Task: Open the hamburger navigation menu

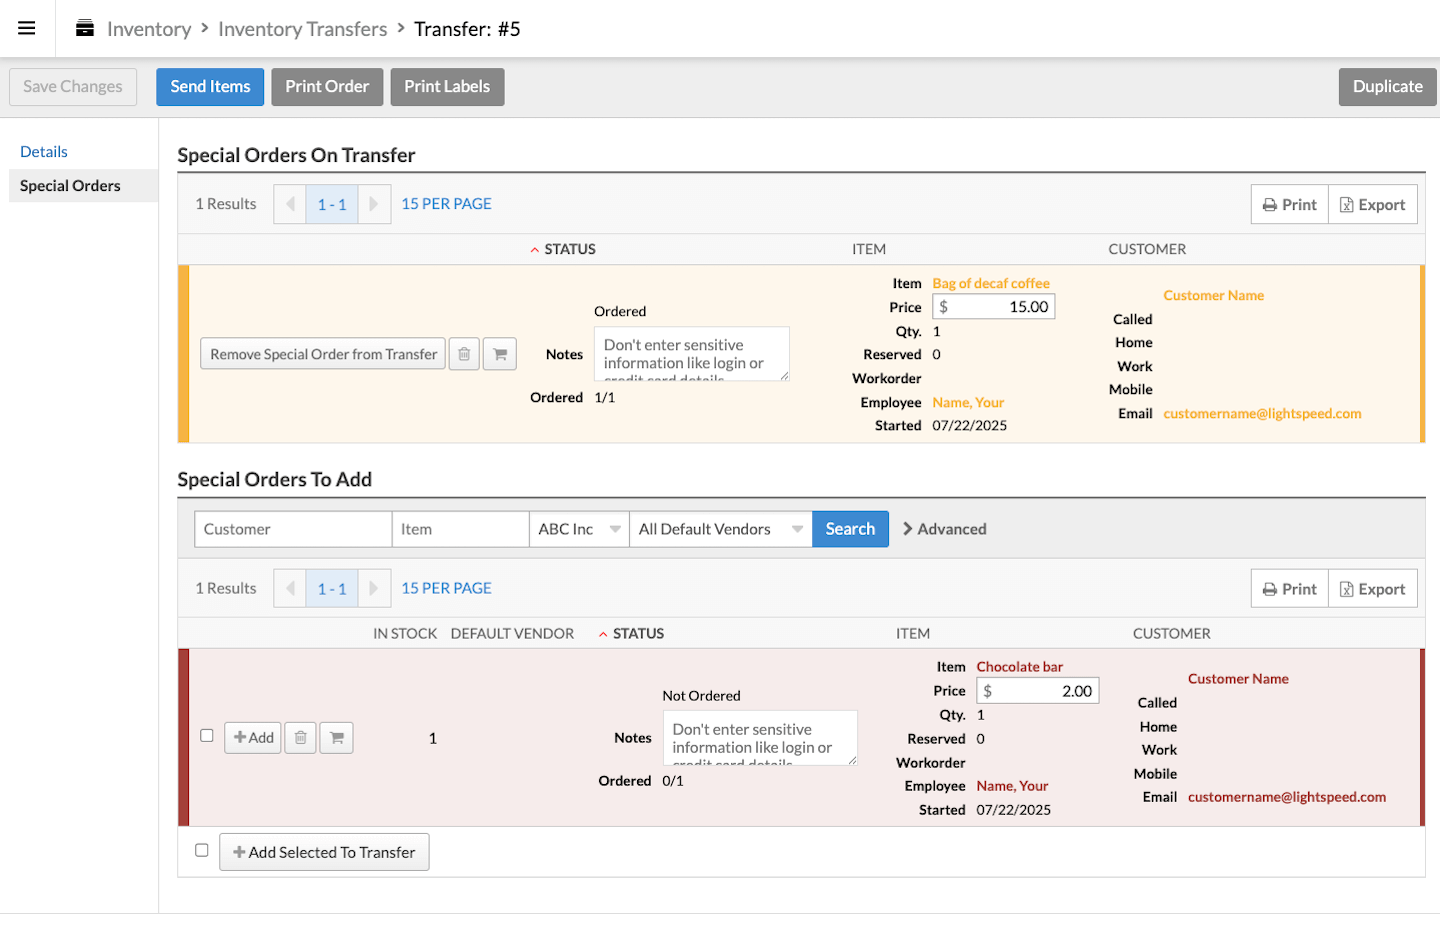Action: [x=27, y=28]
